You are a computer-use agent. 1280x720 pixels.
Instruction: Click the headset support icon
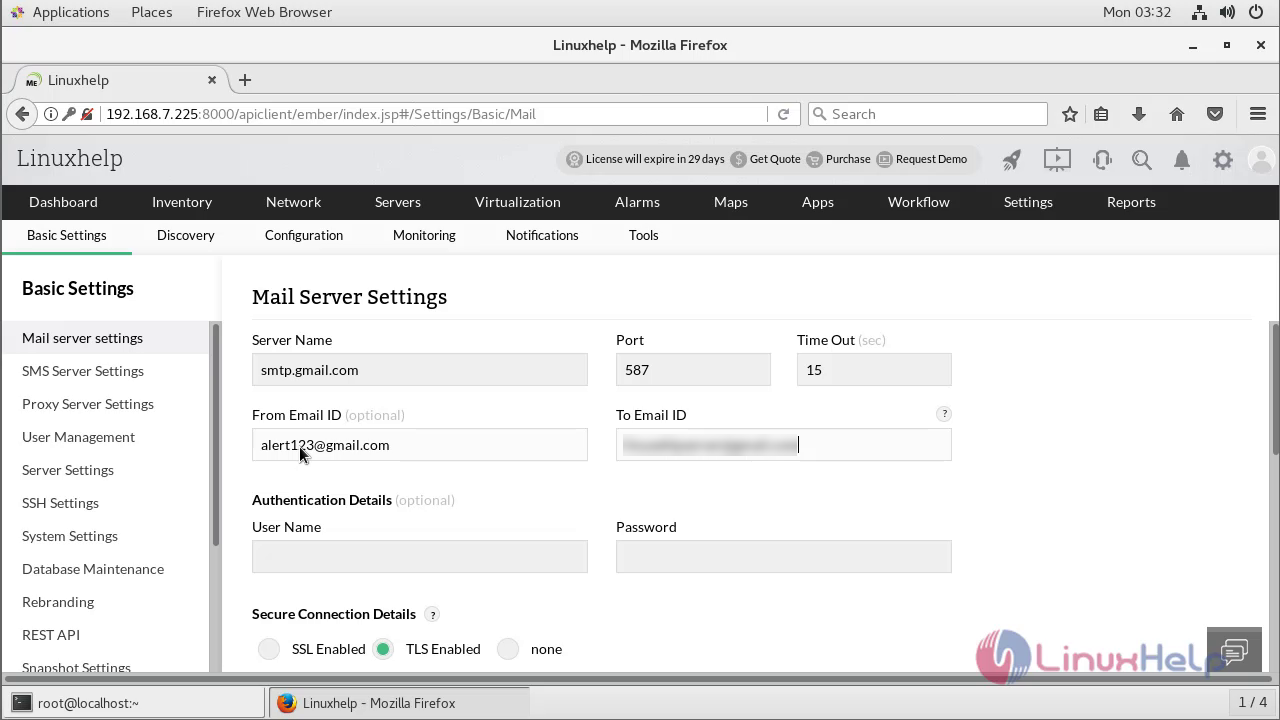(1102, 159)
